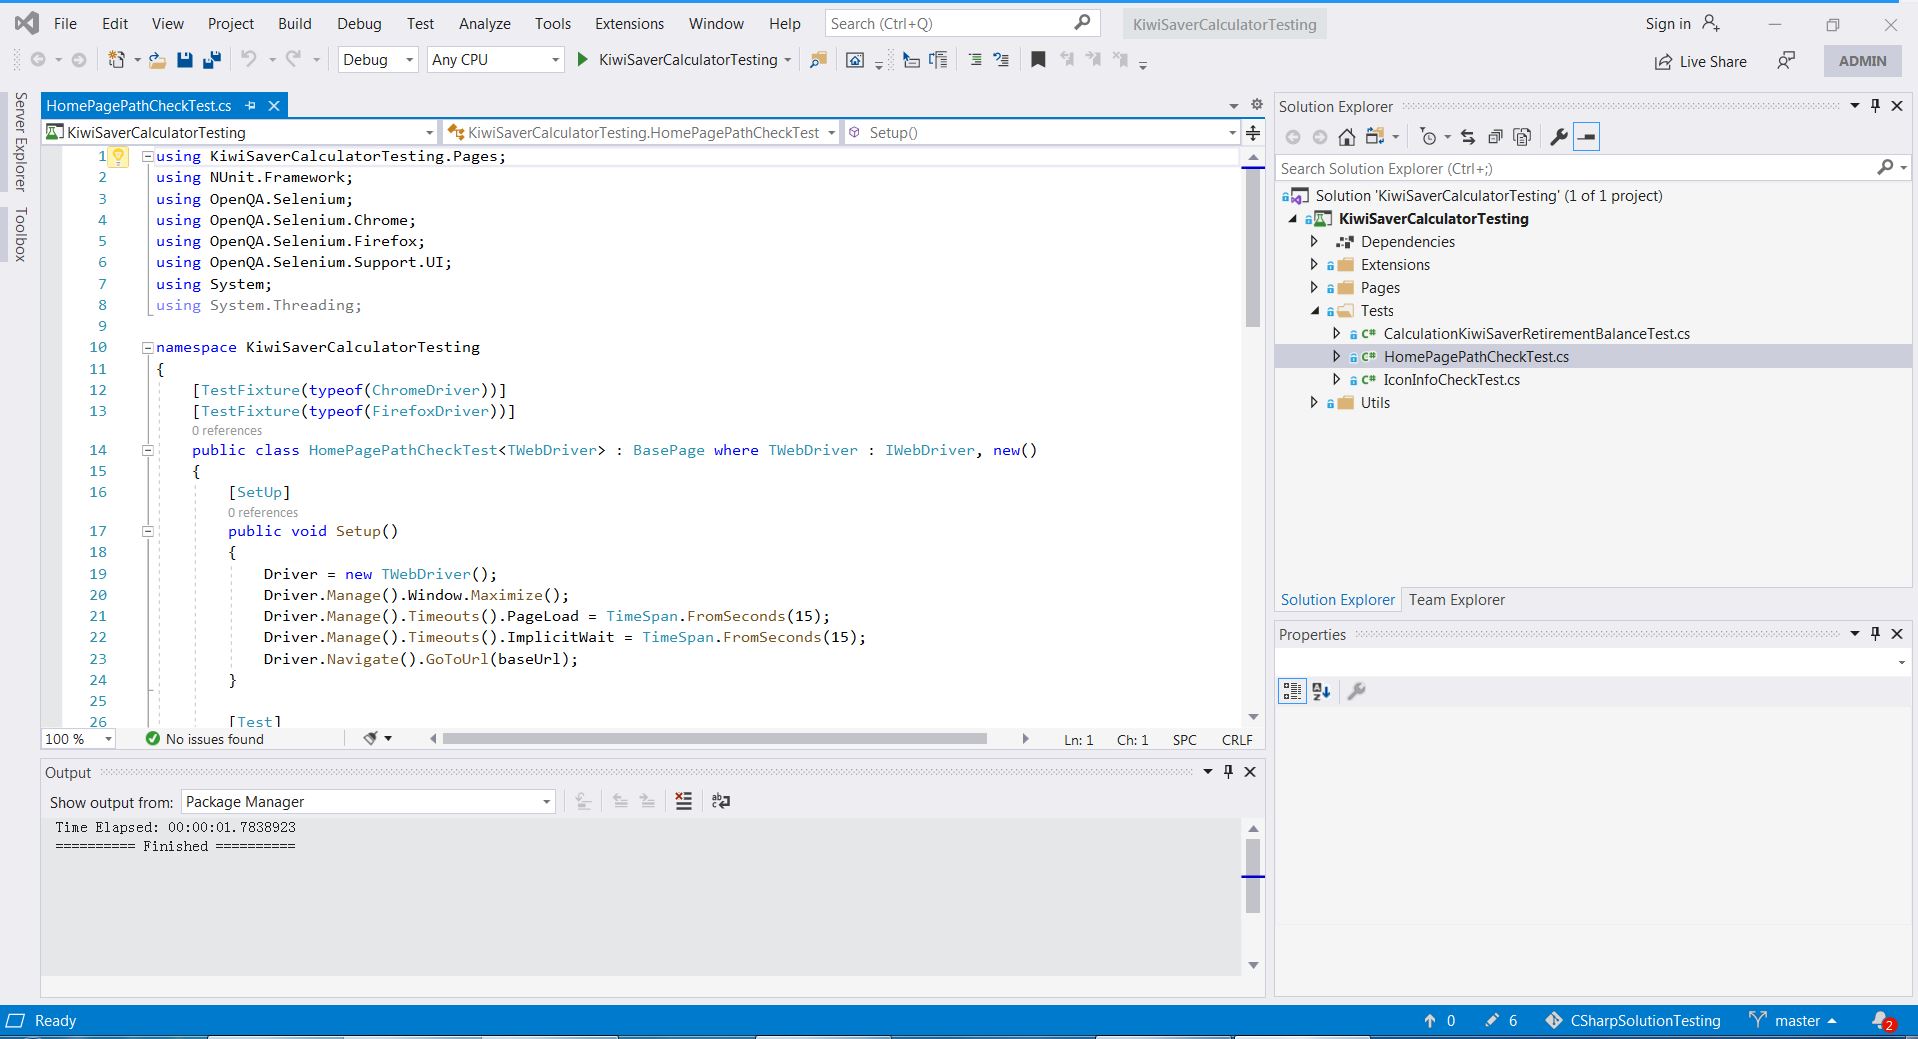Click the CSharpSolutionTesting repository in status bar
1918x1039 pixels.
[x=1633, y=1021]
